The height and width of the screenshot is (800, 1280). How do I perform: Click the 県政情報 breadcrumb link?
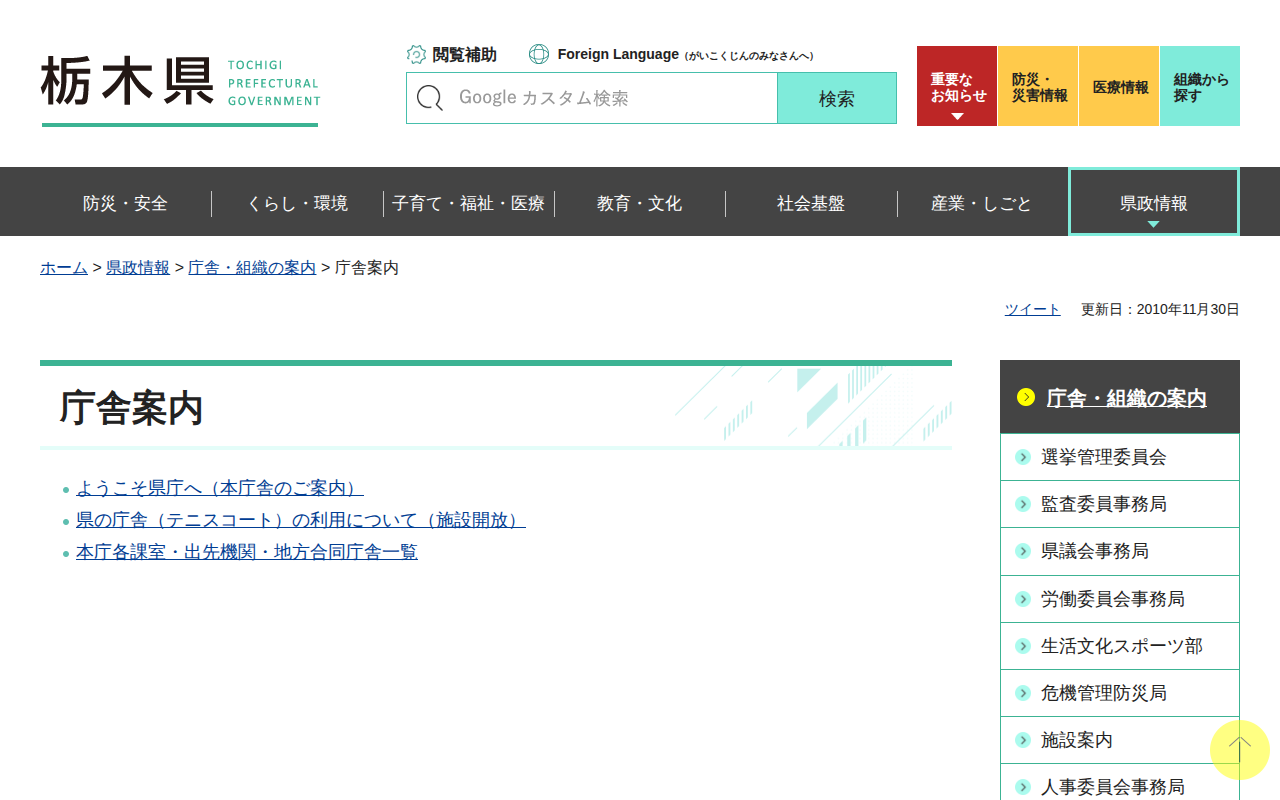click(138, 267)
